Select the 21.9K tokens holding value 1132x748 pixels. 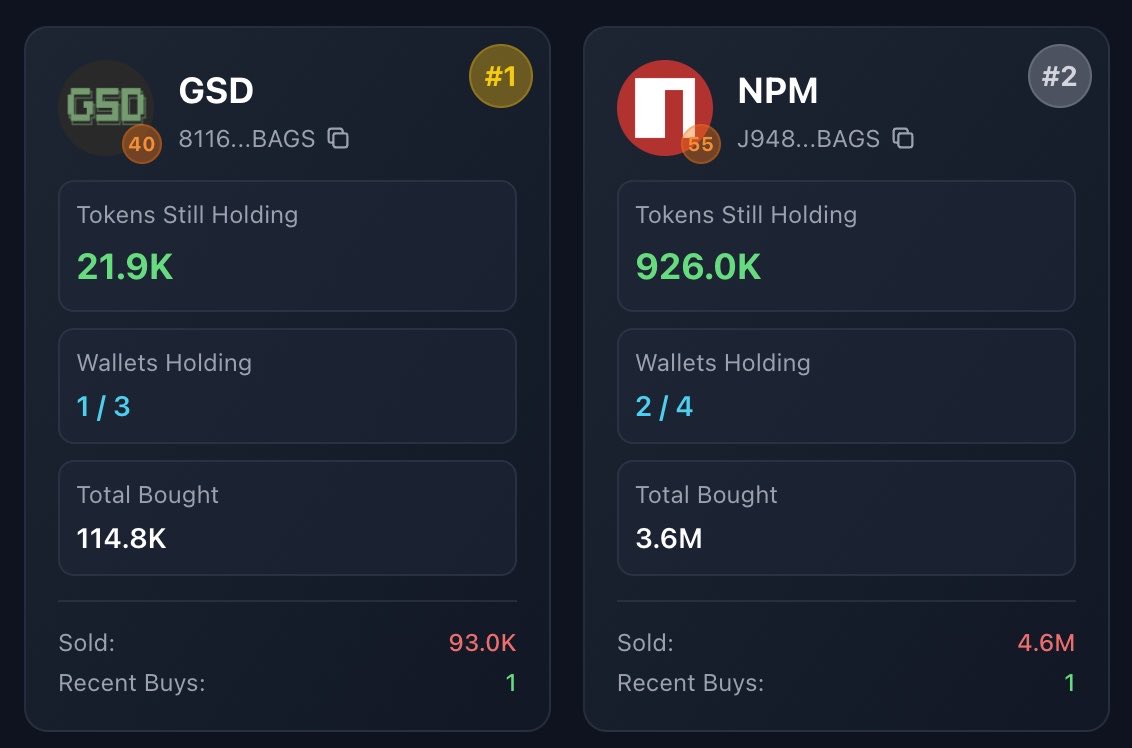coord(125,267)
